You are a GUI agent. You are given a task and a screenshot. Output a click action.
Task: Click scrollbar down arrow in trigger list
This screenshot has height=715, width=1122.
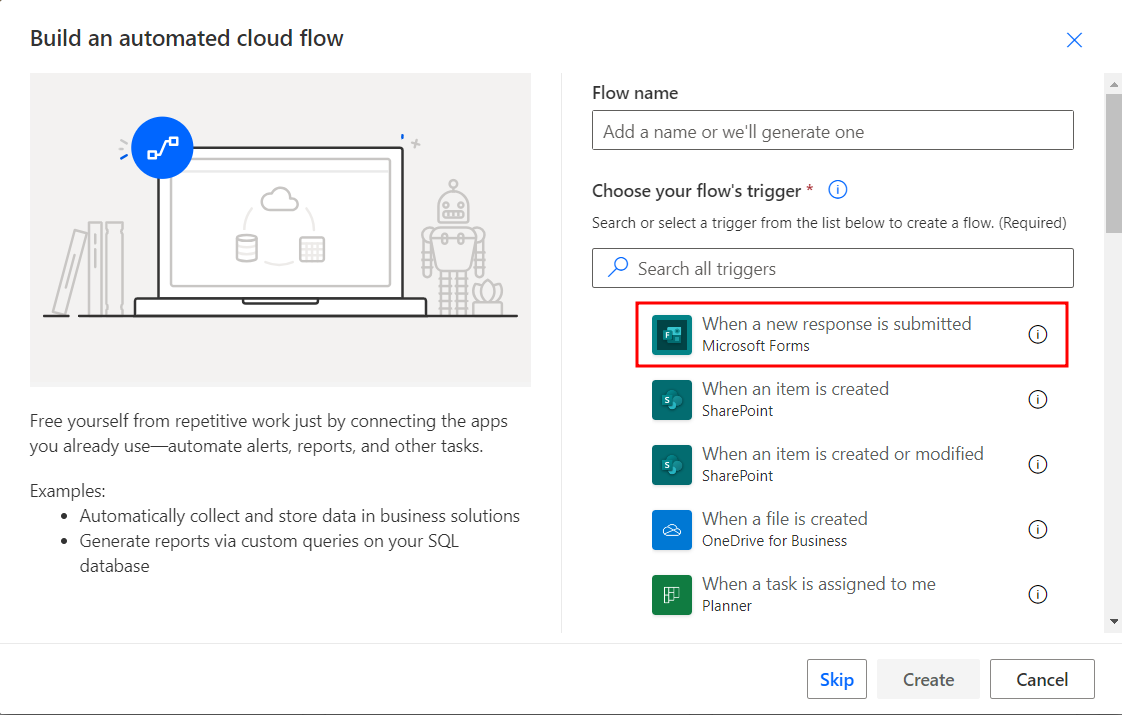[1113, 621]
